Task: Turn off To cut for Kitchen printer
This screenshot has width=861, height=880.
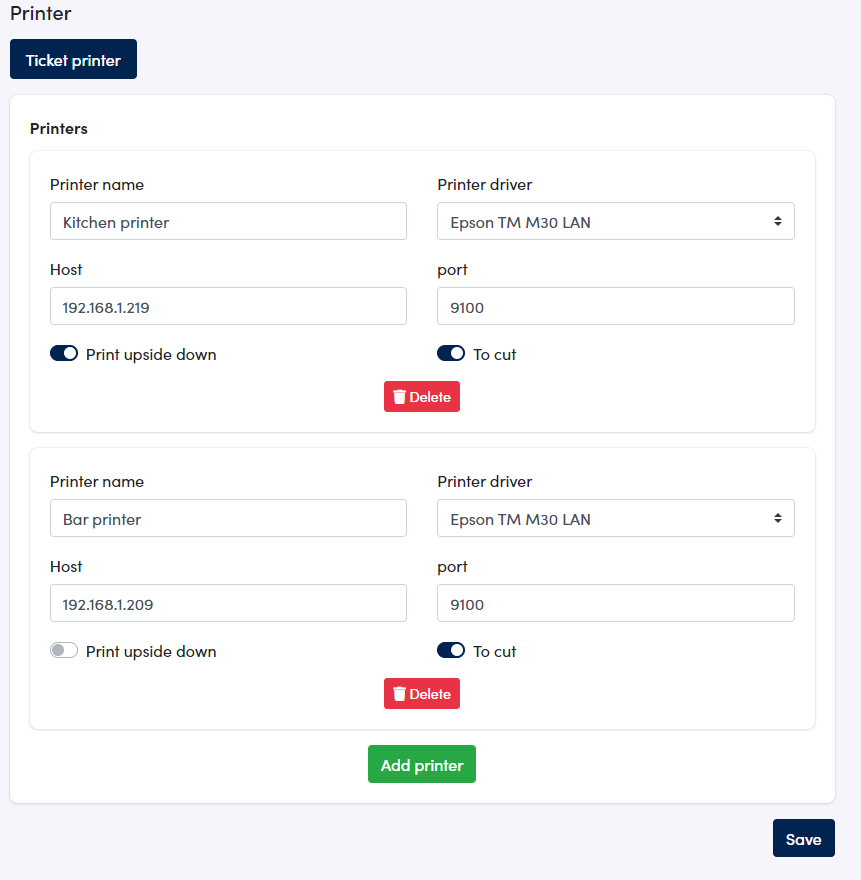Action: click(451, 354)
